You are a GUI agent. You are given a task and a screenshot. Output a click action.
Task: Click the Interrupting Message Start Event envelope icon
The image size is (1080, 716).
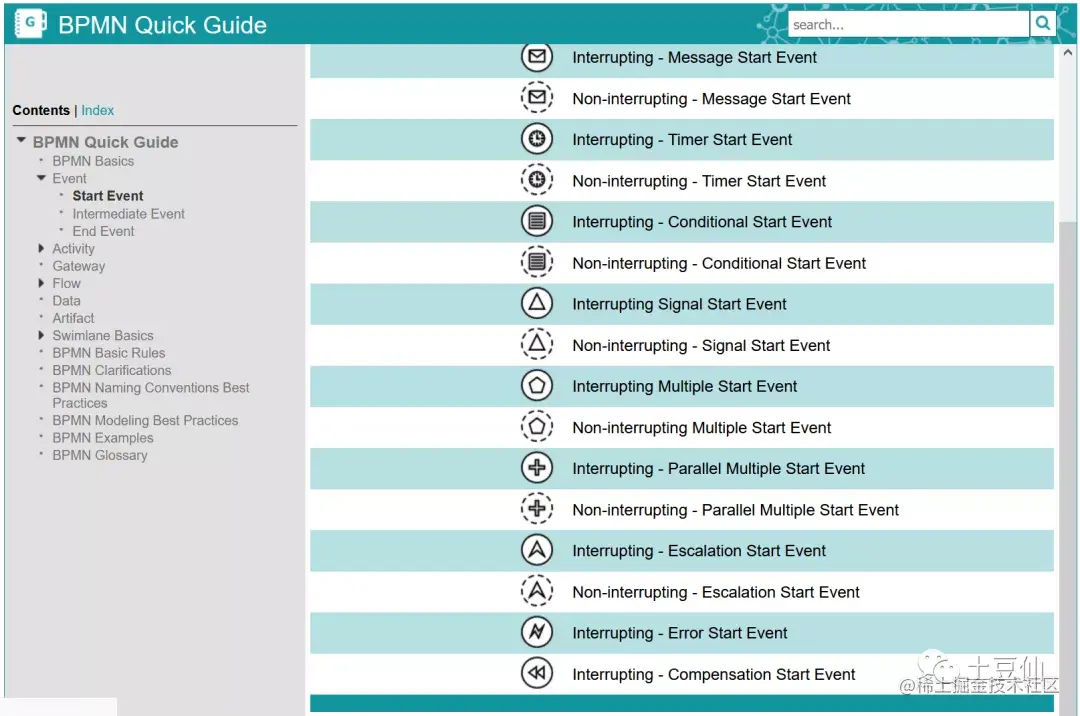(537, 57)
